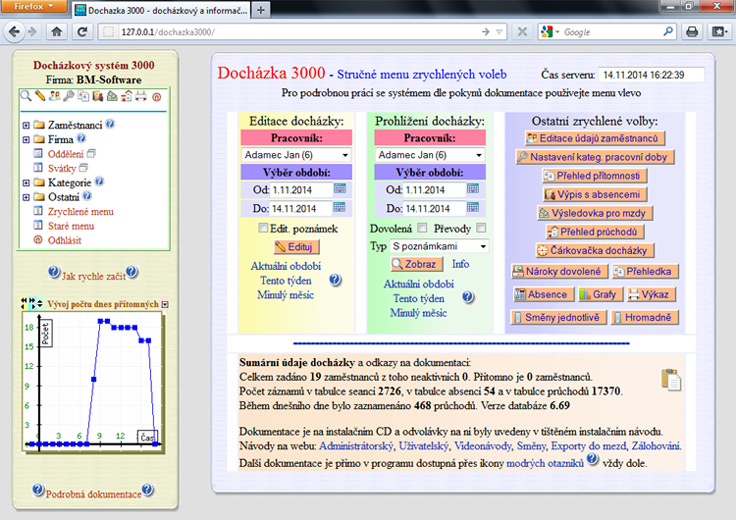This screenshot has width=736, height=520.
Task: Open Pracovník dropdown in Editace docházky
Action: click(296, 155)
